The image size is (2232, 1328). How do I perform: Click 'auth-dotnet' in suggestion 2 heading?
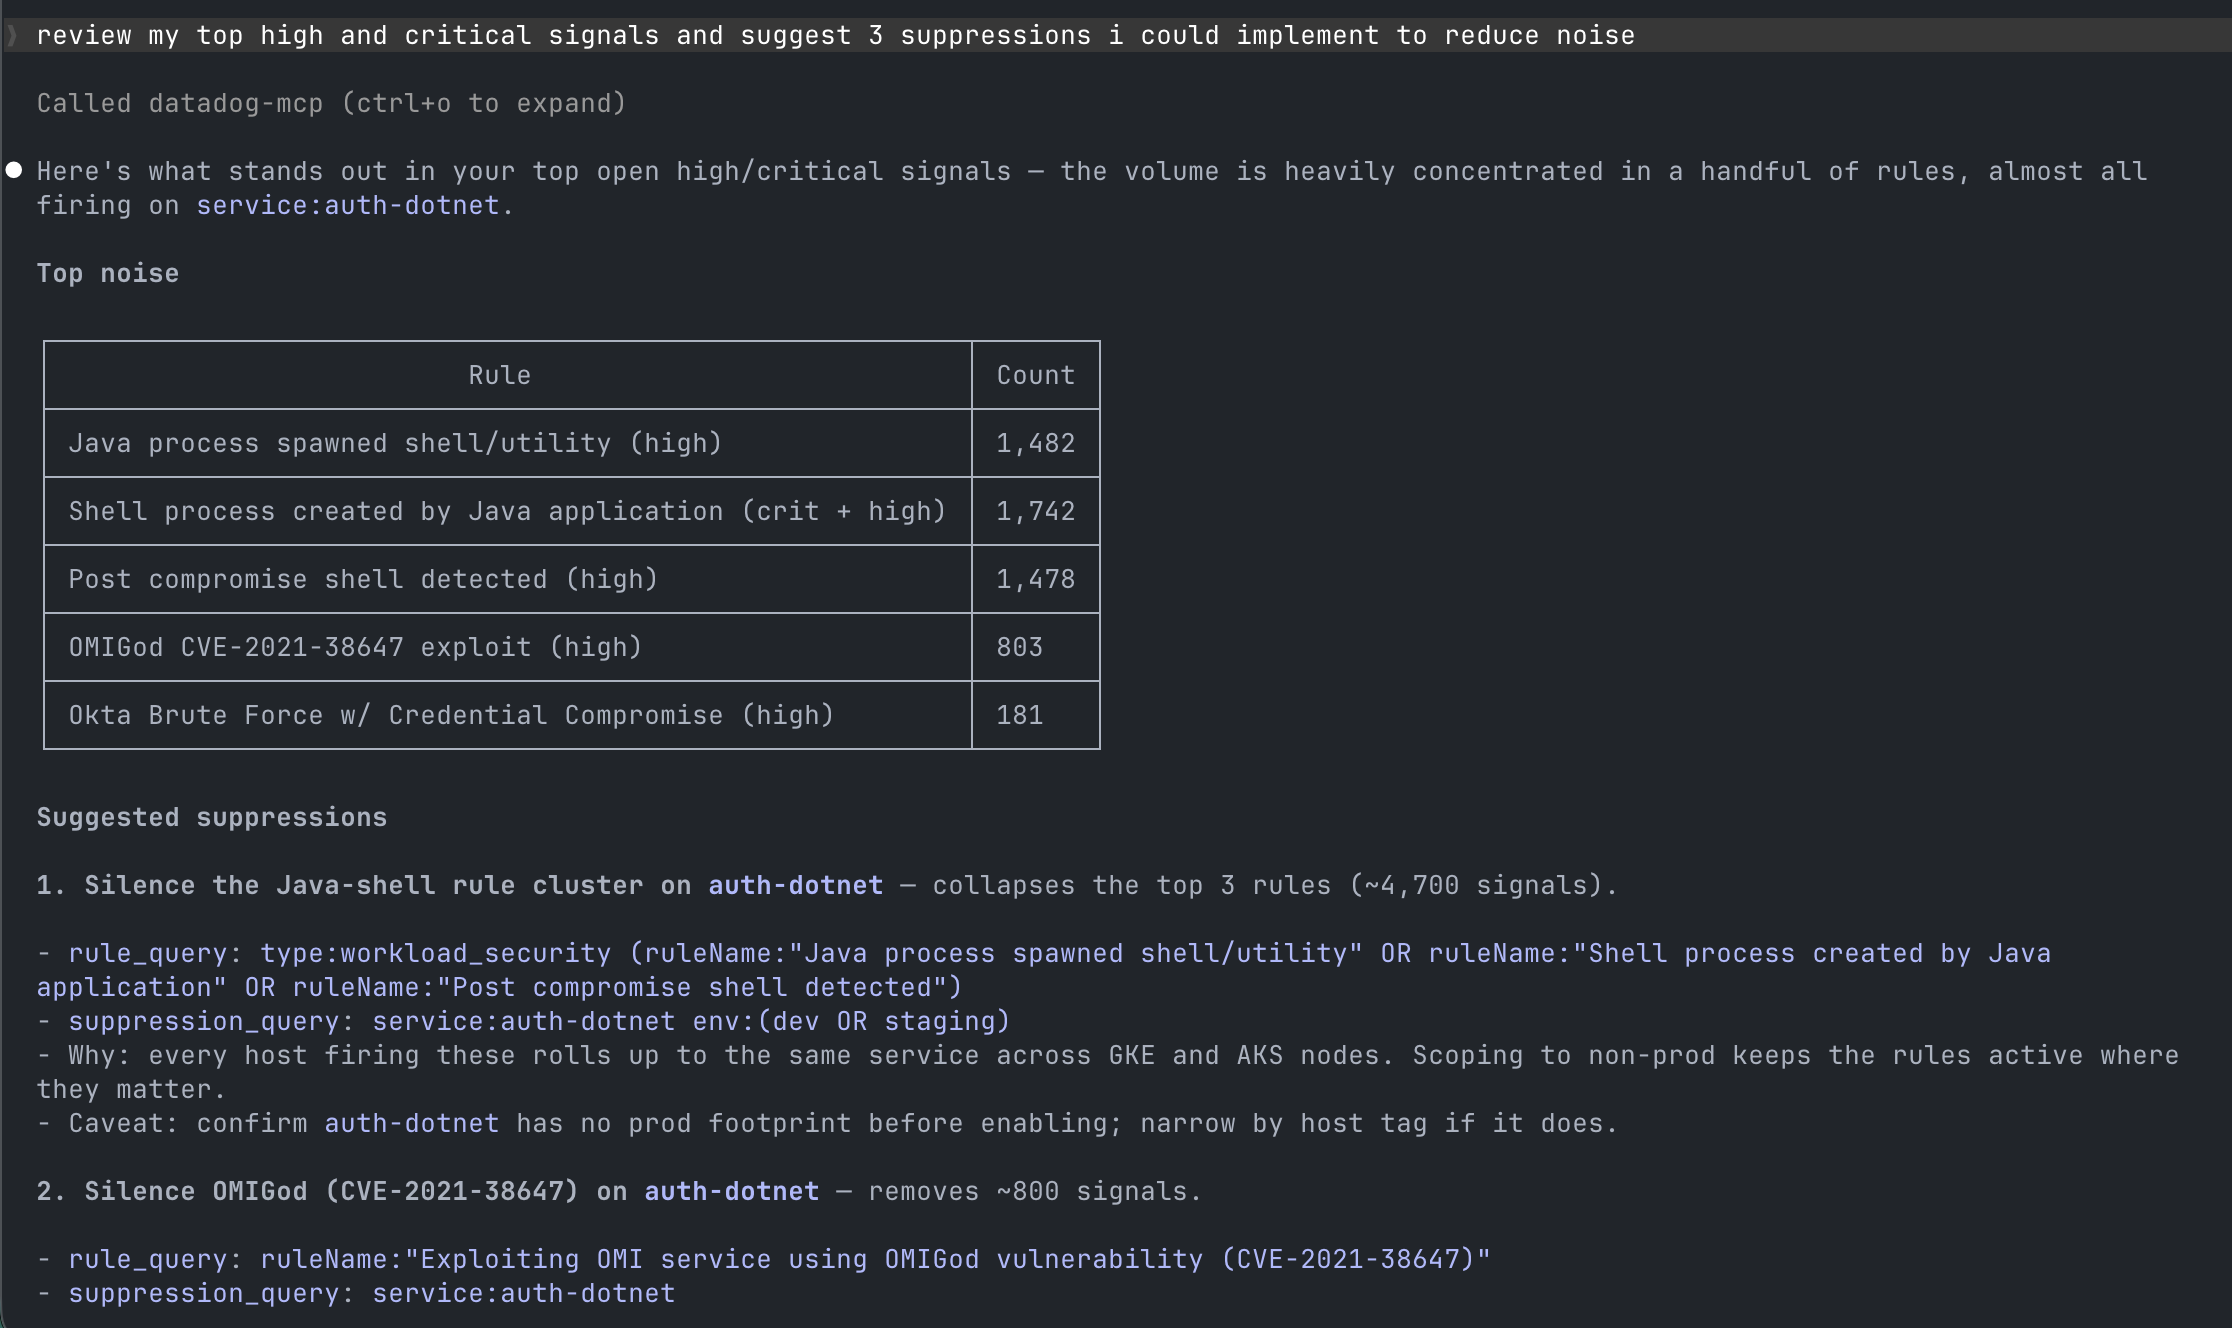(731, 1192)
